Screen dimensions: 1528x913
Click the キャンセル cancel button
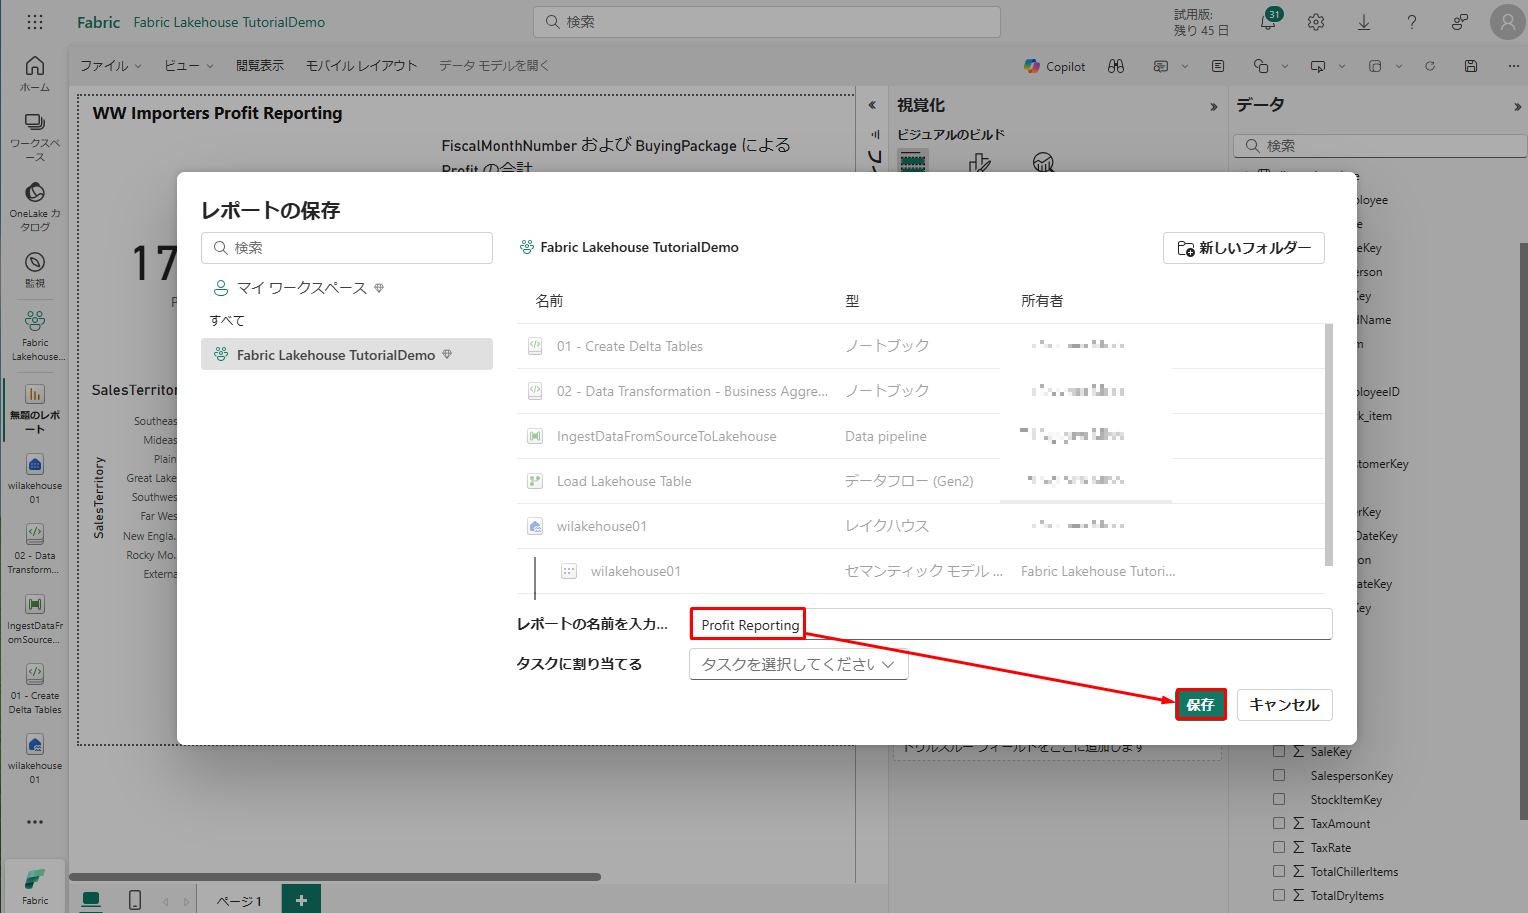[x=1284, y=705]
